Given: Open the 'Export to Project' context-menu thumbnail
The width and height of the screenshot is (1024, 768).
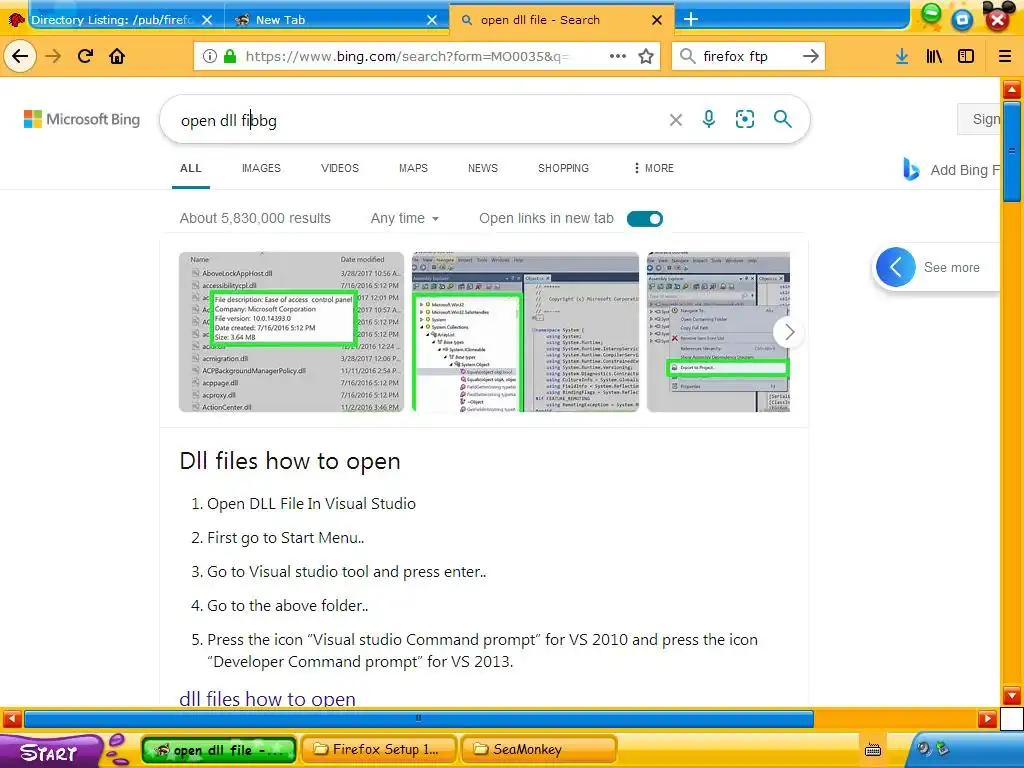Looking at the screenshot, I should pyautogui.click(x=718, y=332).
